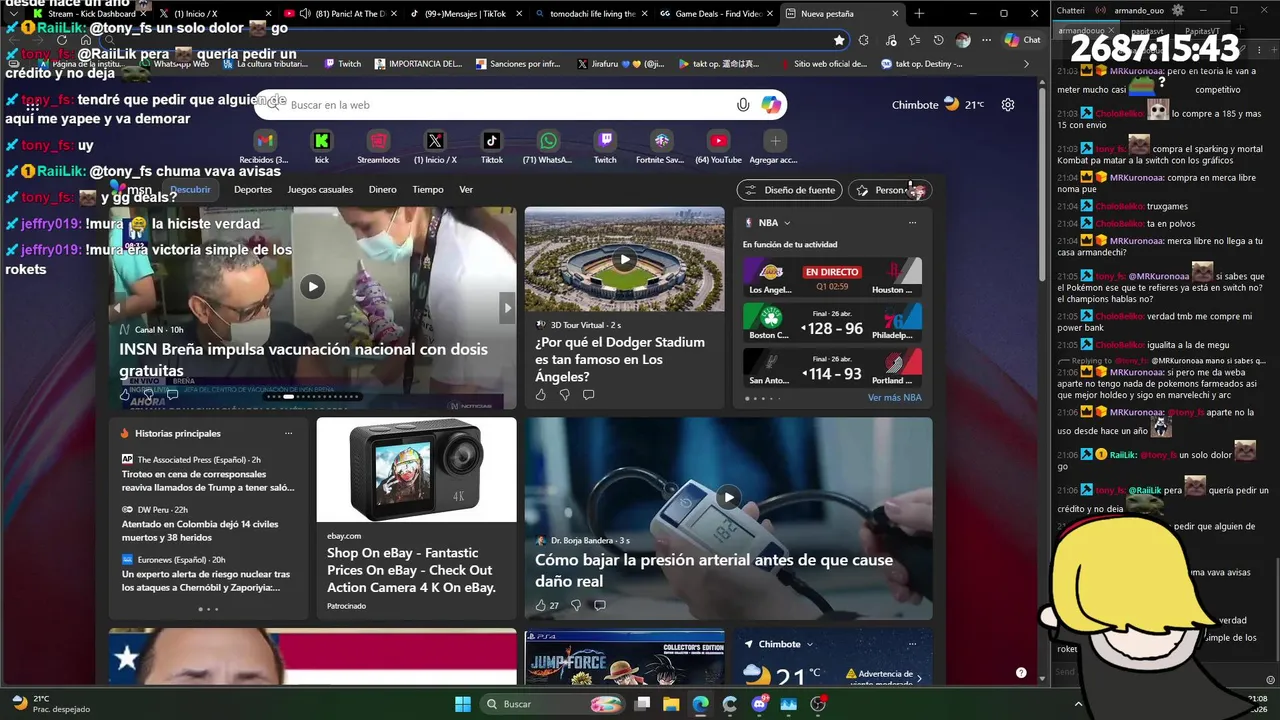Click the Ver más NBA link
This screenshot has height=720, width=1280.
pos(894,398)
